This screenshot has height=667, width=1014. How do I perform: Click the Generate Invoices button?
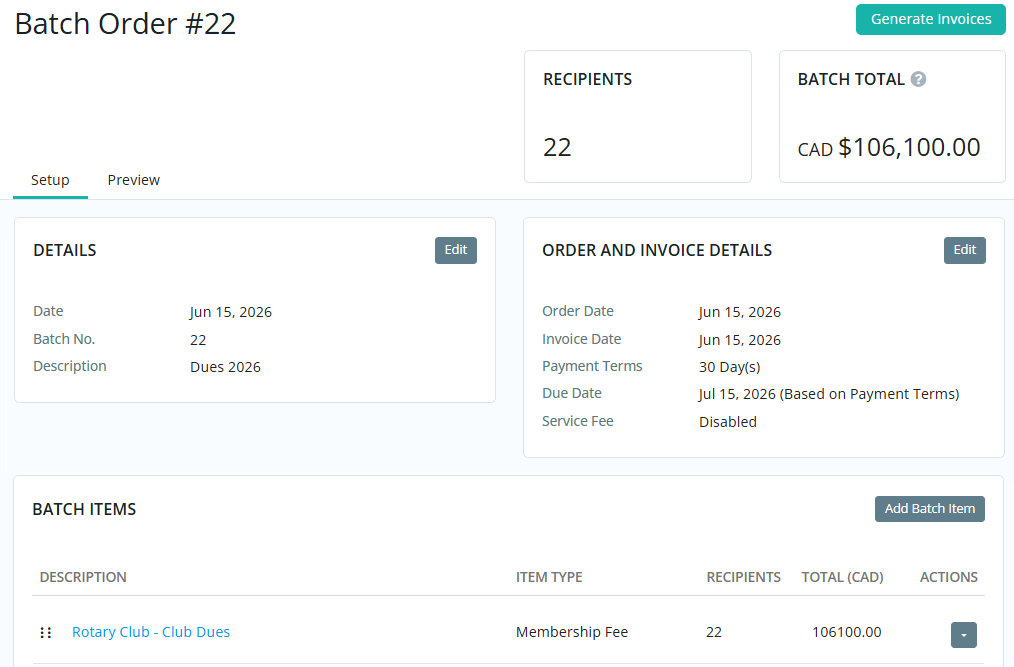931,19
